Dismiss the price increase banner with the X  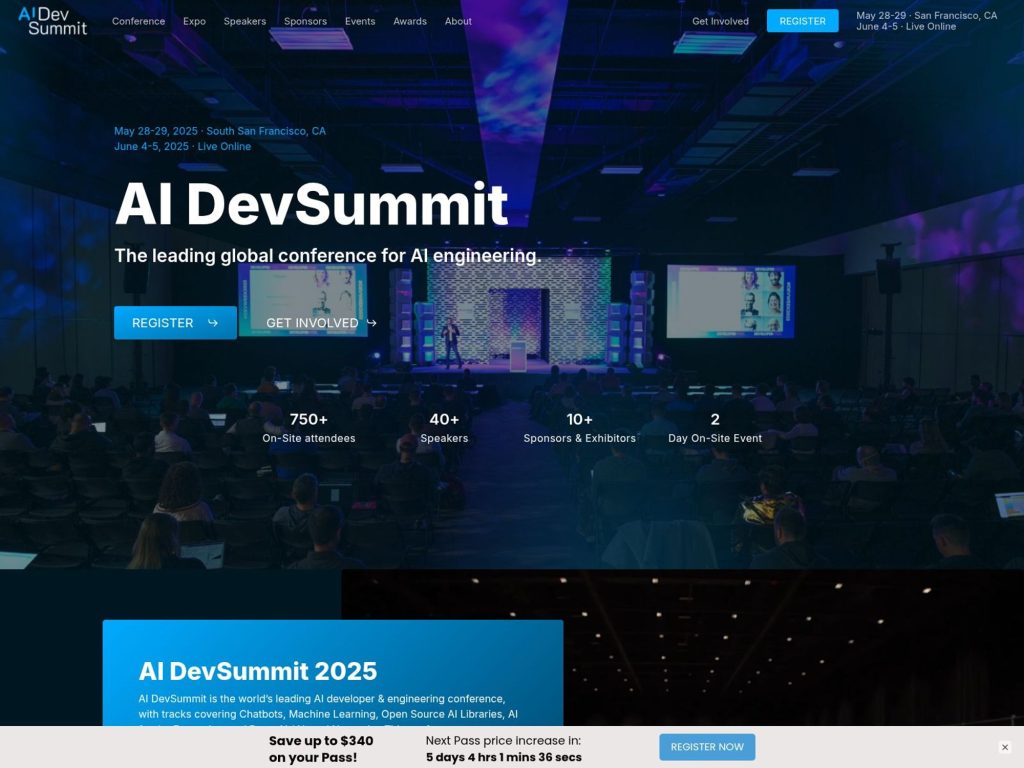pos(1005,747)
